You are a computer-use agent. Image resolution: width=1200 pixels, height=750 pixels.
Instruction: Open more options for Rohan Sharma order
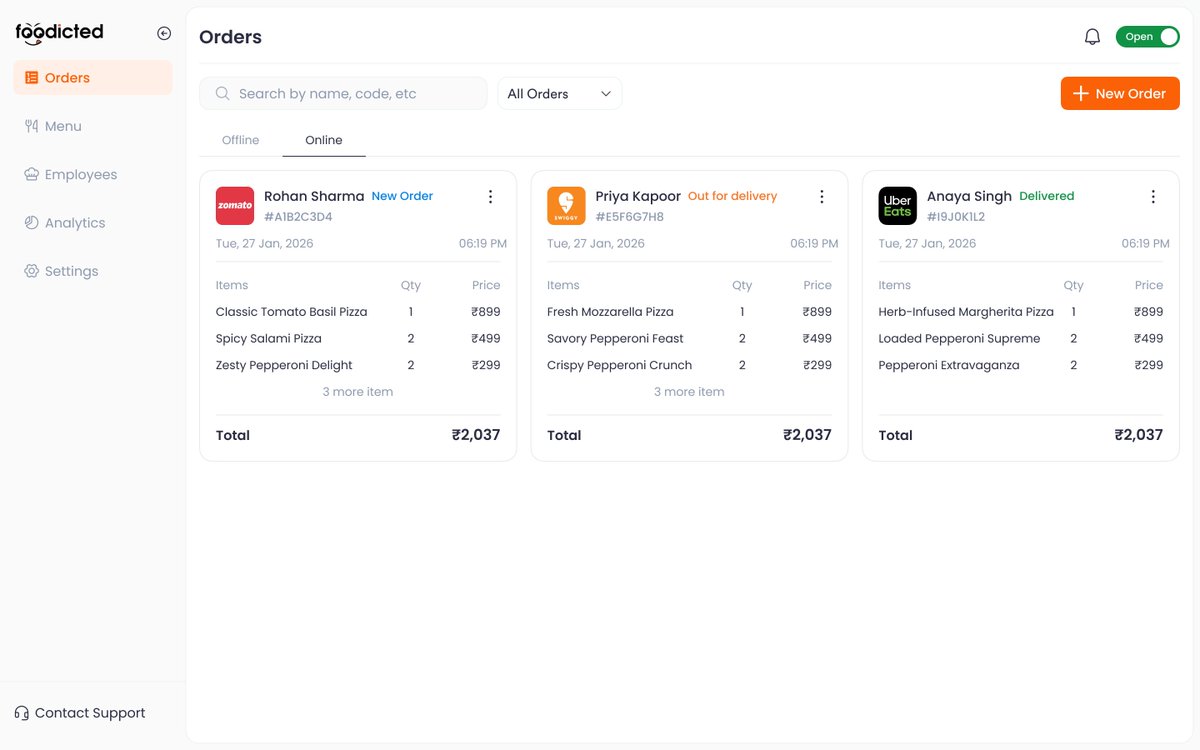(x=490, y=197)
